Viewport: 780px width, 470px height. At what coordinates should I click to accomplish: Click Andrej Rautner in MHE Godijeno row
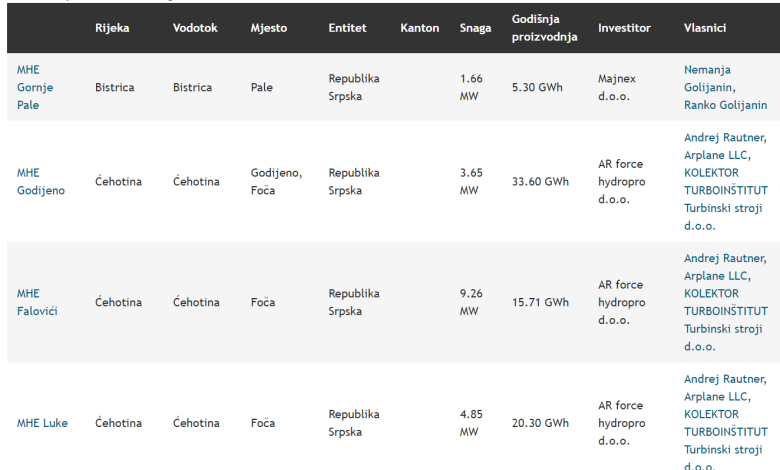pyautogui.click(x=725, y=137)
